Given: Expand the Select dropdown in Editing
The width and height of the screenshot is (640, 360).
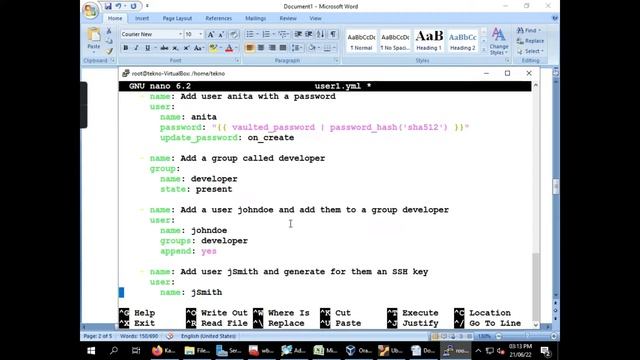Looking at the screenshot, I should pyautogui.click(x=531, y=51).
